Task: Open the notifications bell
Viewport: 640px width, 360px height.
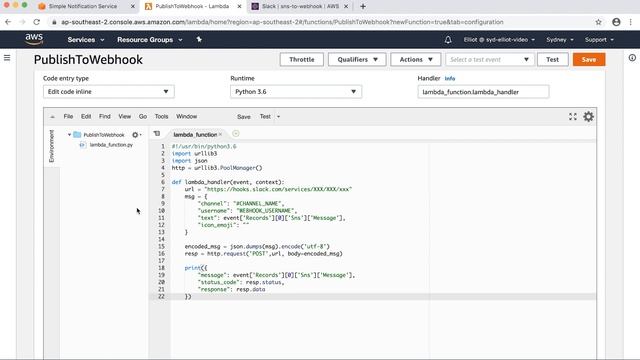Action: 448,40
